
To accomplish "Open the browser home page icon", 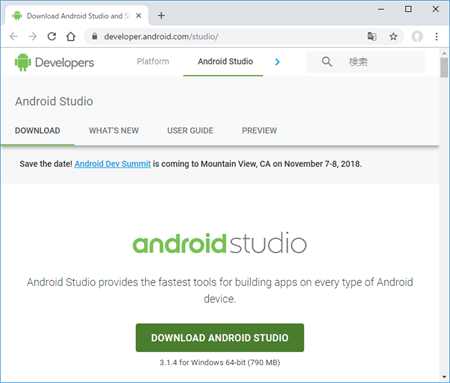I will (x=71, y=36).
